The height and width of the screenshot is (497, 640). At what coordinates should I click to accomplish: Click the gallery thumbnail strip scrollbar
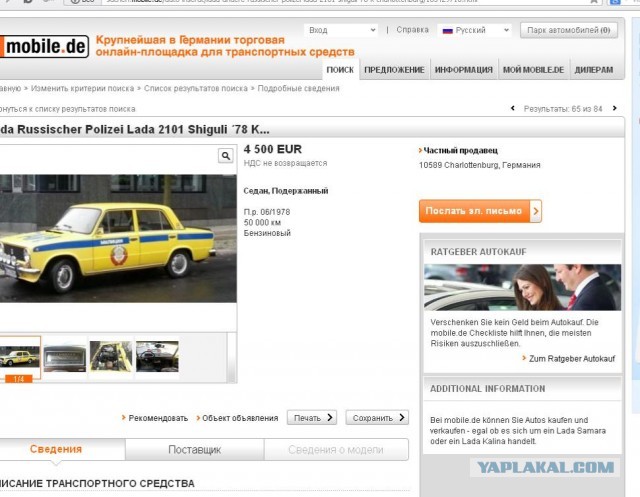(x=231, y=357)
